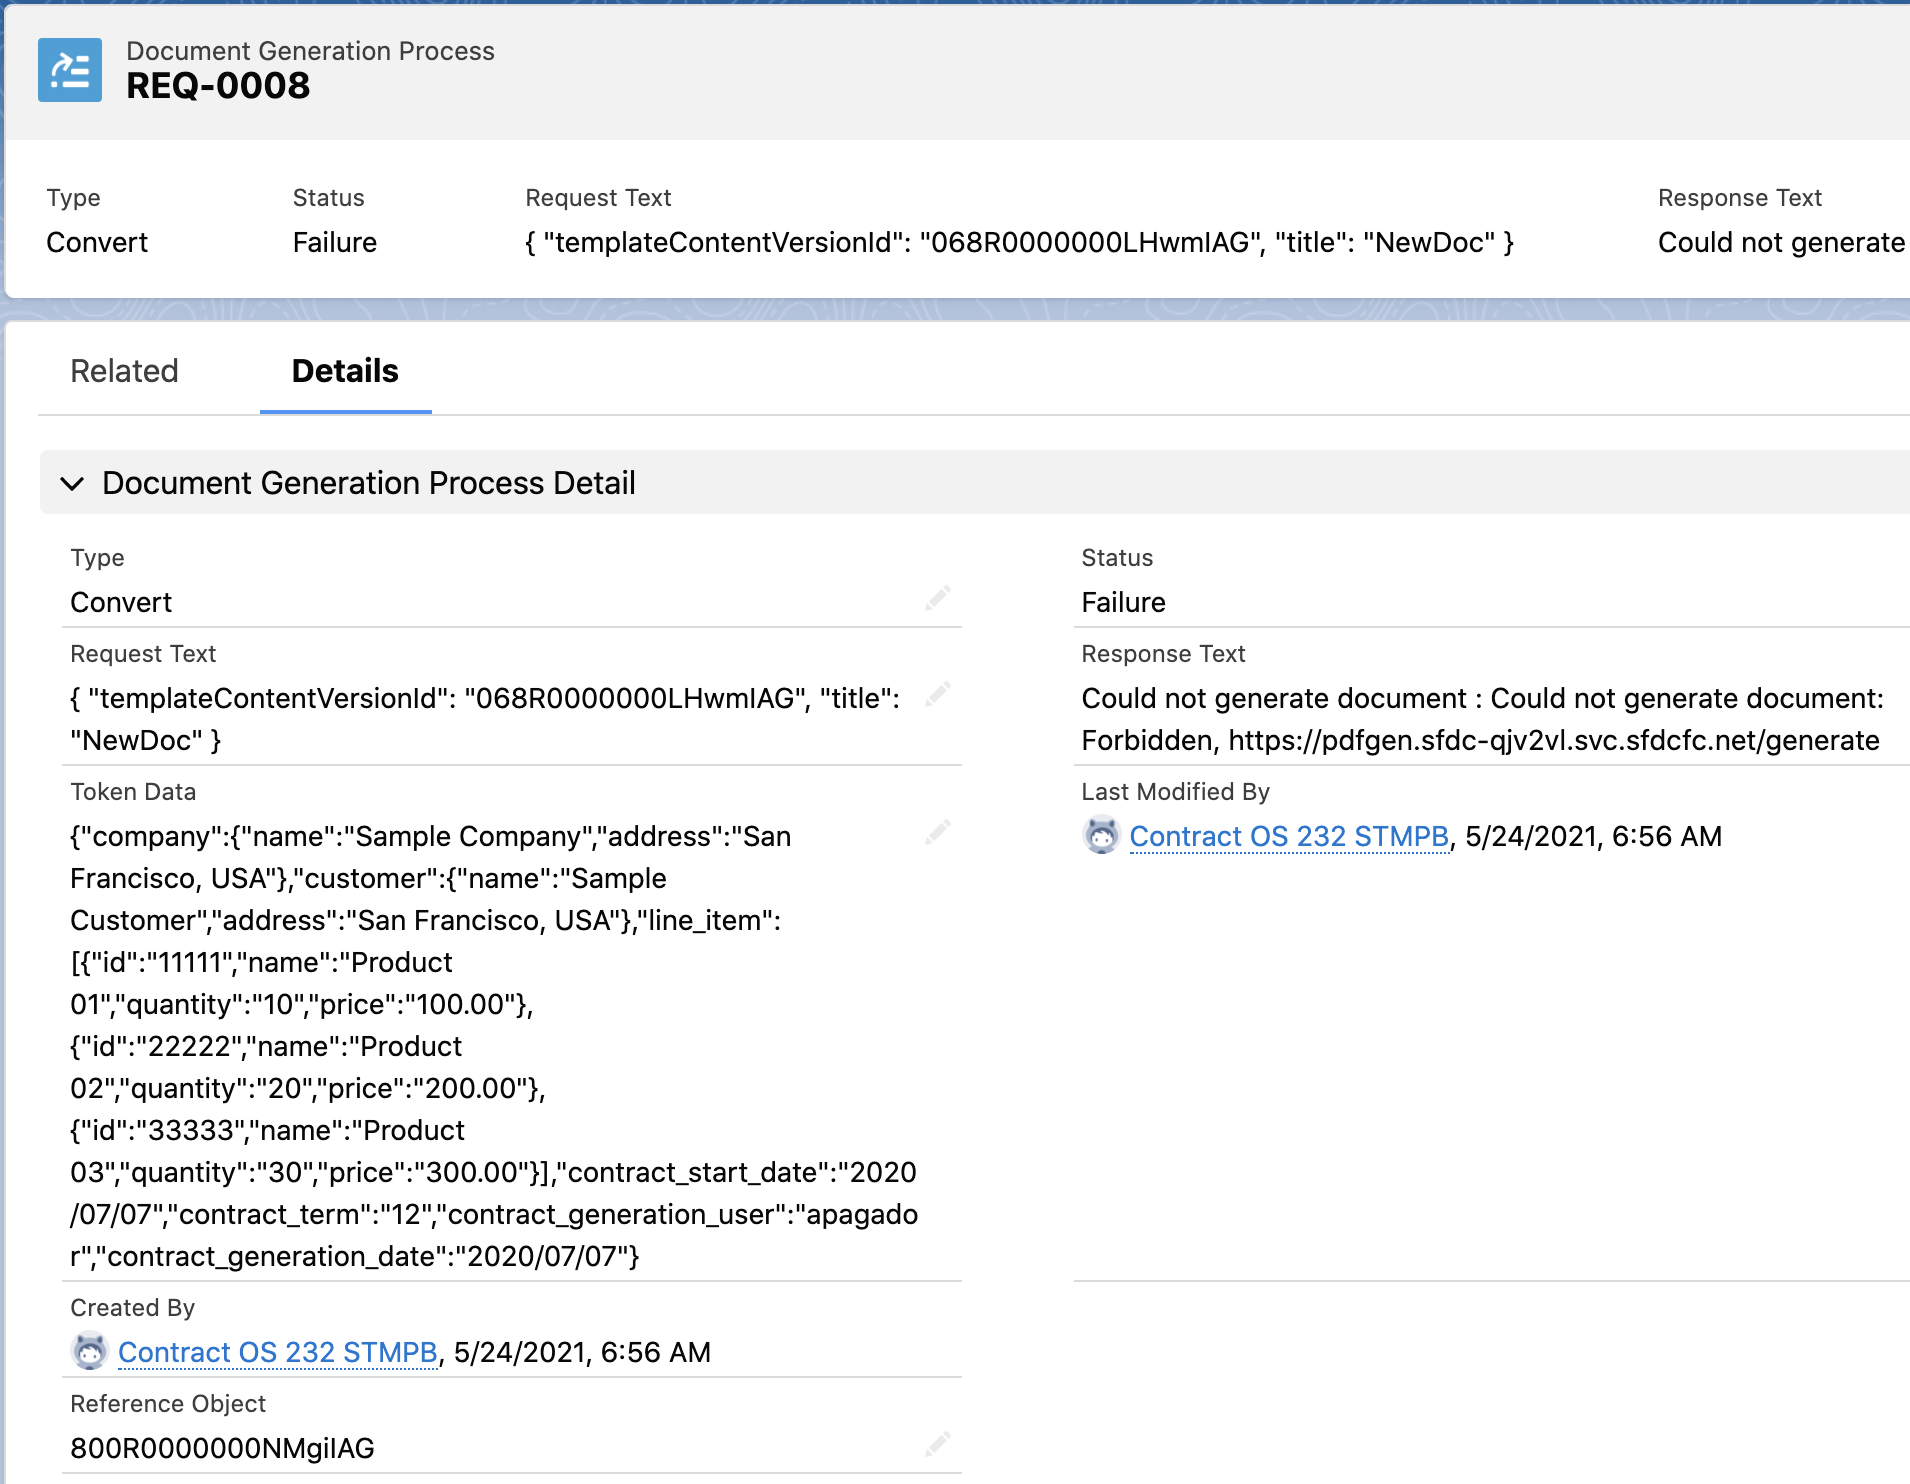
Task: Switch to the Related tab
Action: [x=123, y=371]
